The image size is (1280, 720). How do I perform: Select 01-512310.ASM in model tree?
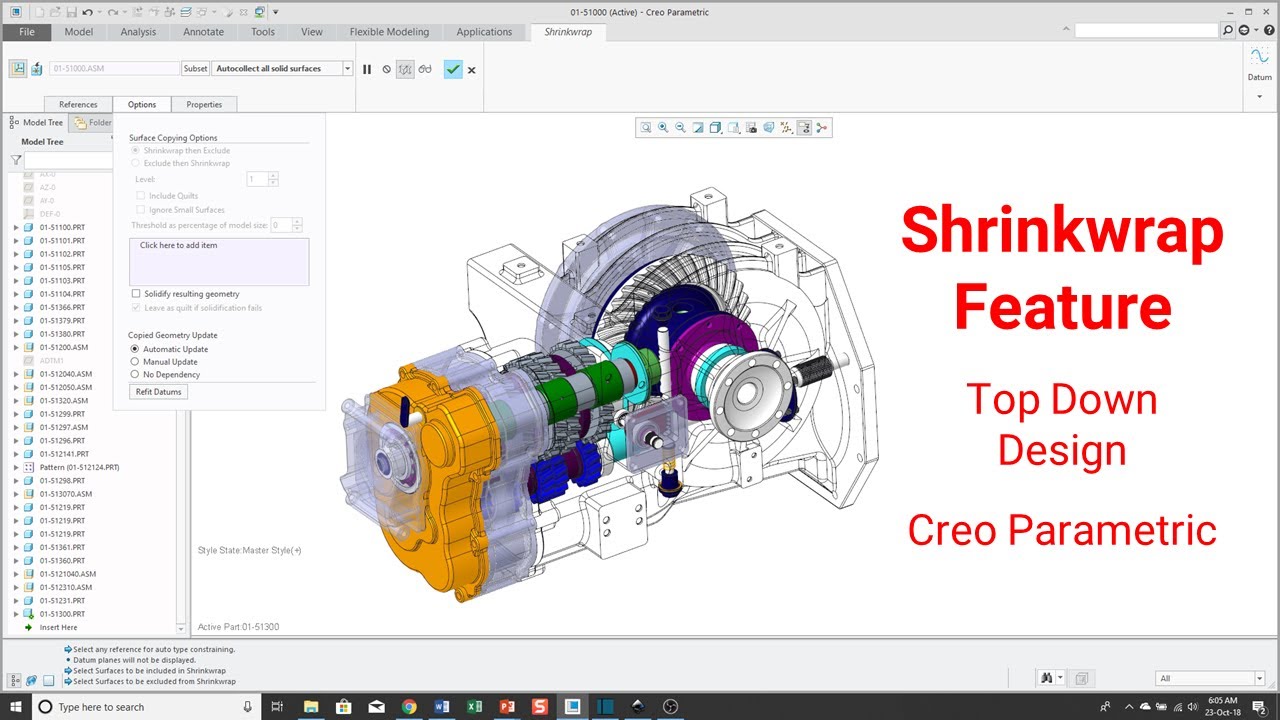[x=66, y=588]
